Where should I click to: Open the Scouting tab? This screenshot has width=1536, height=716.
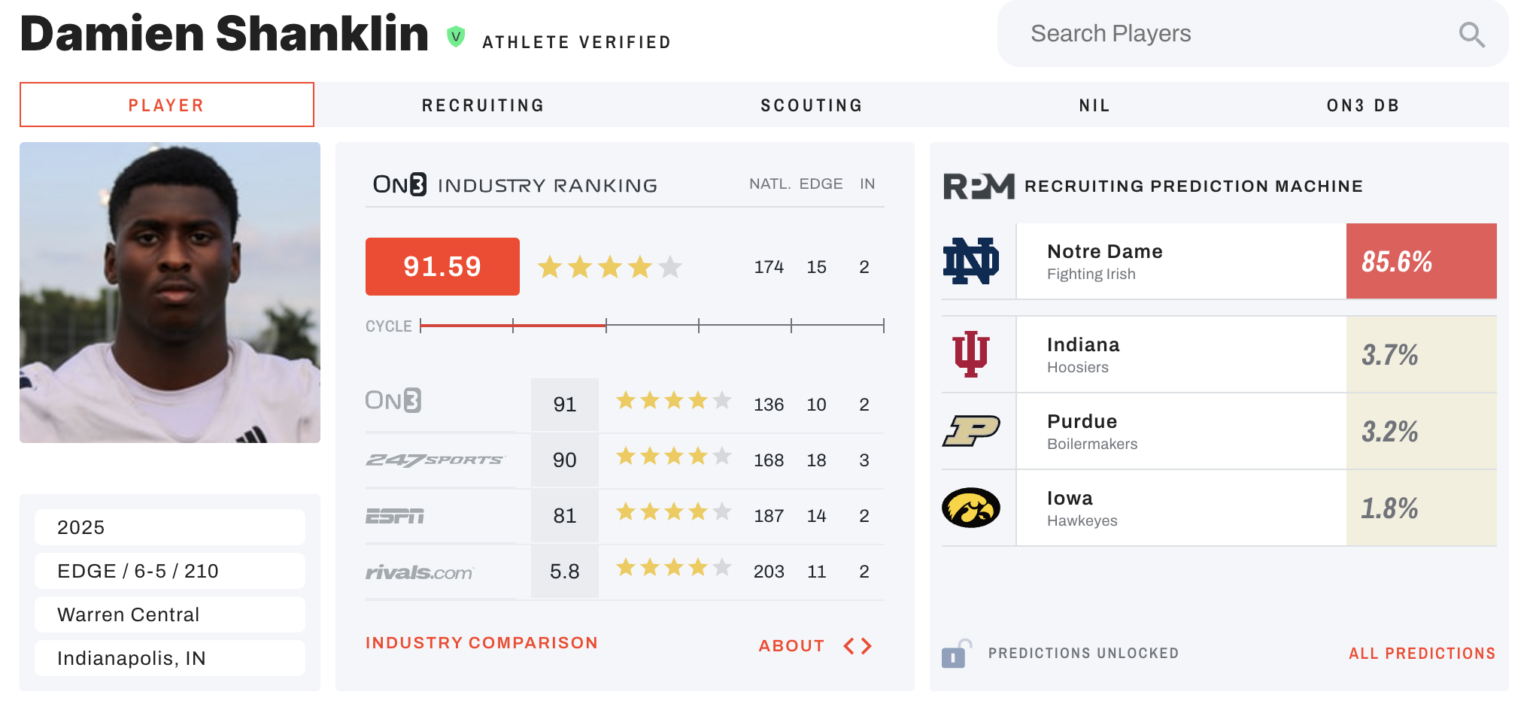pyautogui.click(x=811, y=105)
